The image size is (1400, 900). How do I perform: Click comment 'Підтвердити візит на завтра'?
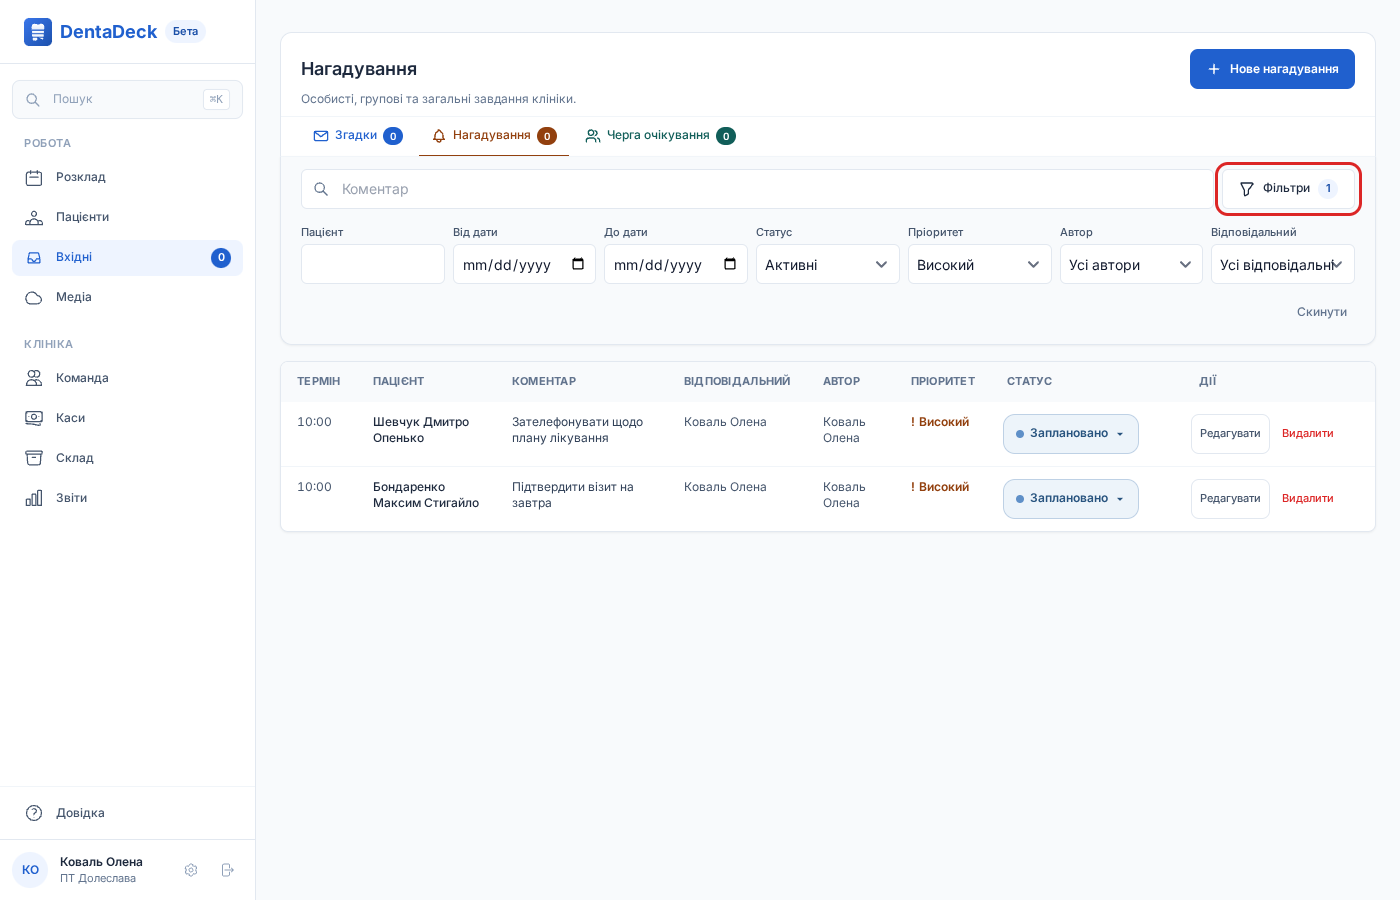tap(573, 495)
